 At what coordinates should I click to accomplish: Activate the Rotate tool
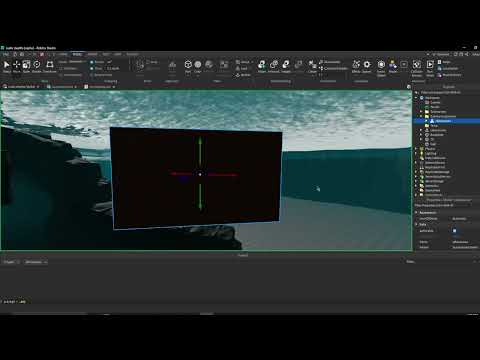37,66
